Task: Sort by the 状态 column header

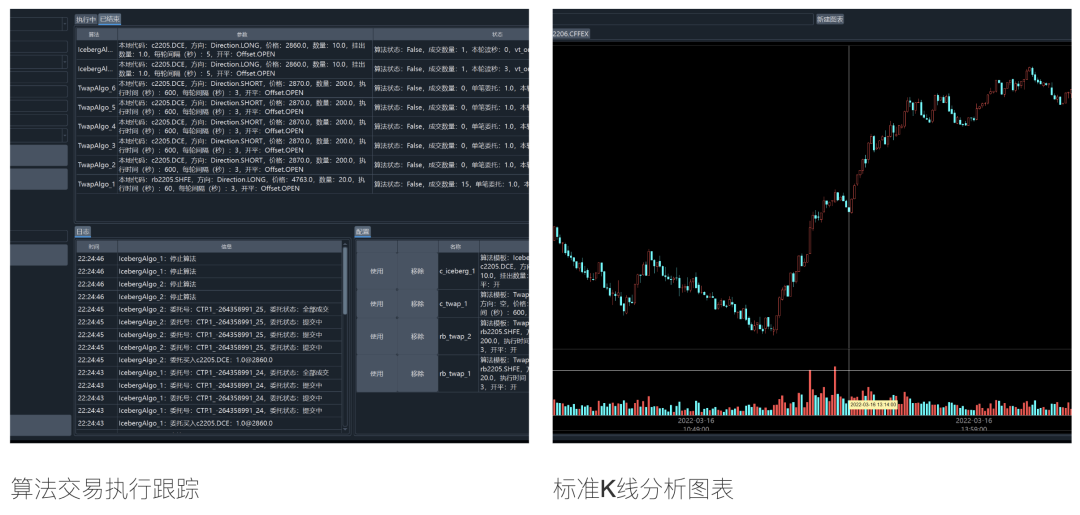Action: click(x=451, y=33)
